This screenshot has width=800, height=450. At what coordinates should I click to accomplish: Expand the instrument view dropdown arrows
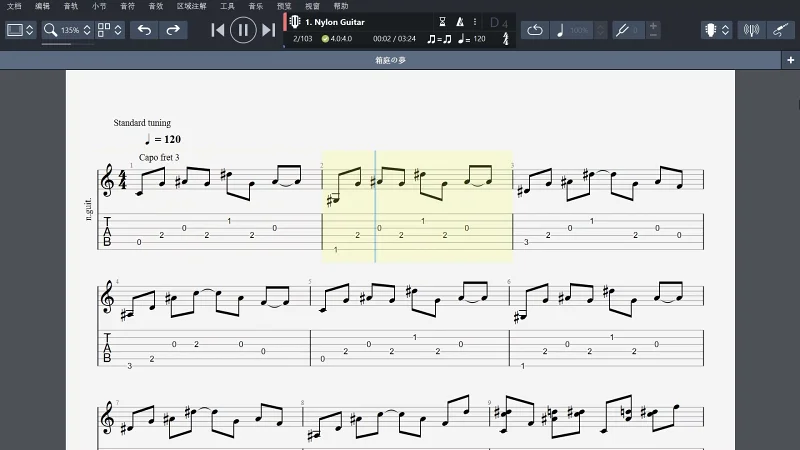pos(726,30)
